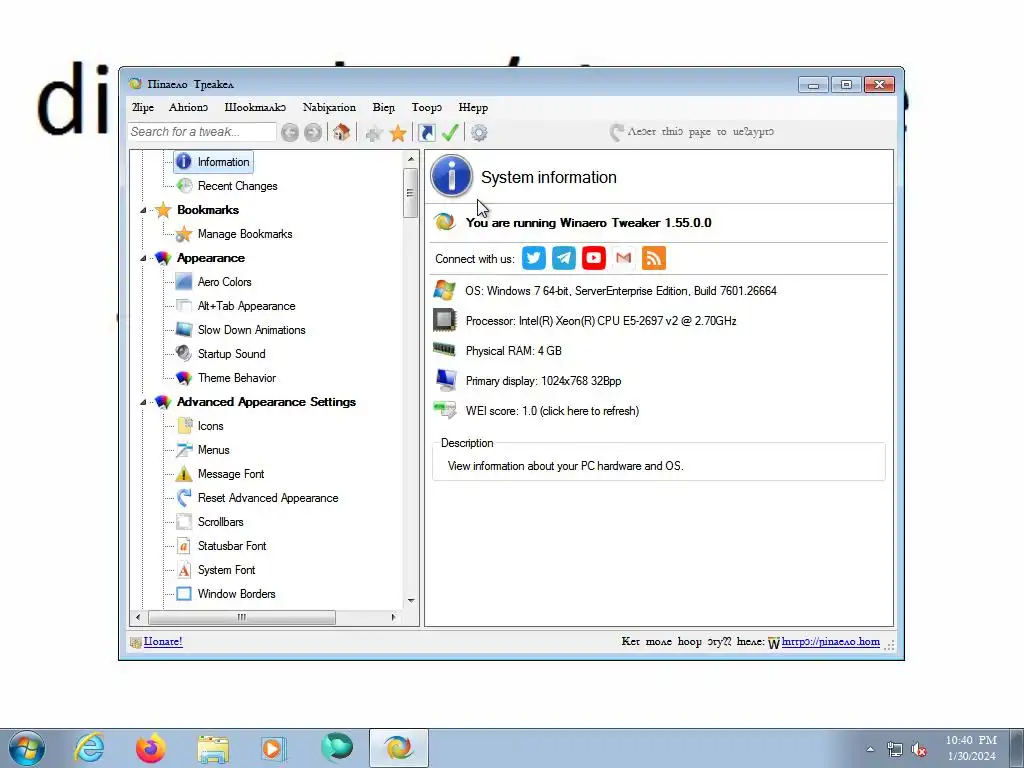The width and height of the screenshot is (1024, 768).
Task: Select the Scrollbars tree item
Action: tap(220, 522)
